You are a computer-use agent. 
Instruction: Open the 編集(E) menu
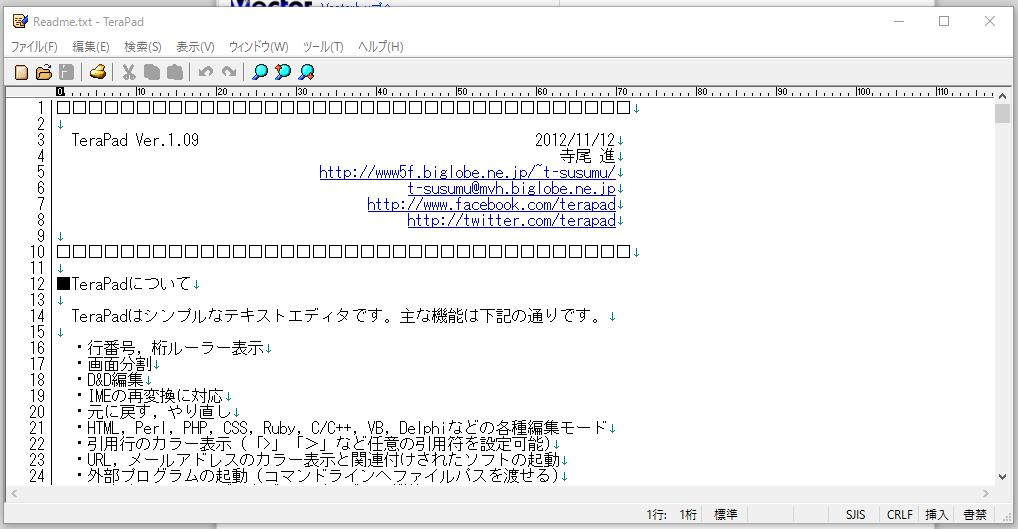[90, 47]
